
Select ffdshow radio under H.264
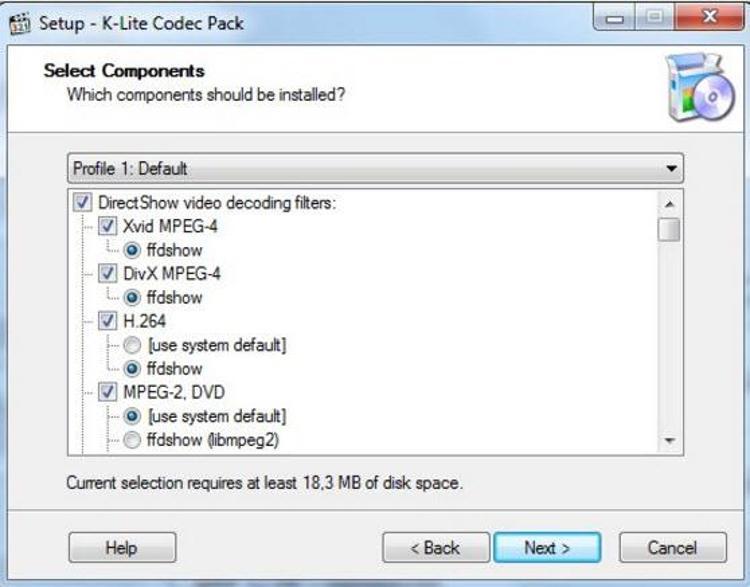click(133, 368)
